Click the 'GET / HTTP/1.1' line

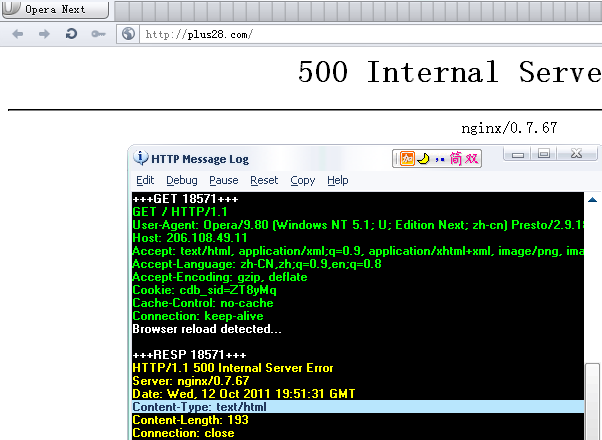coord(180,212)
